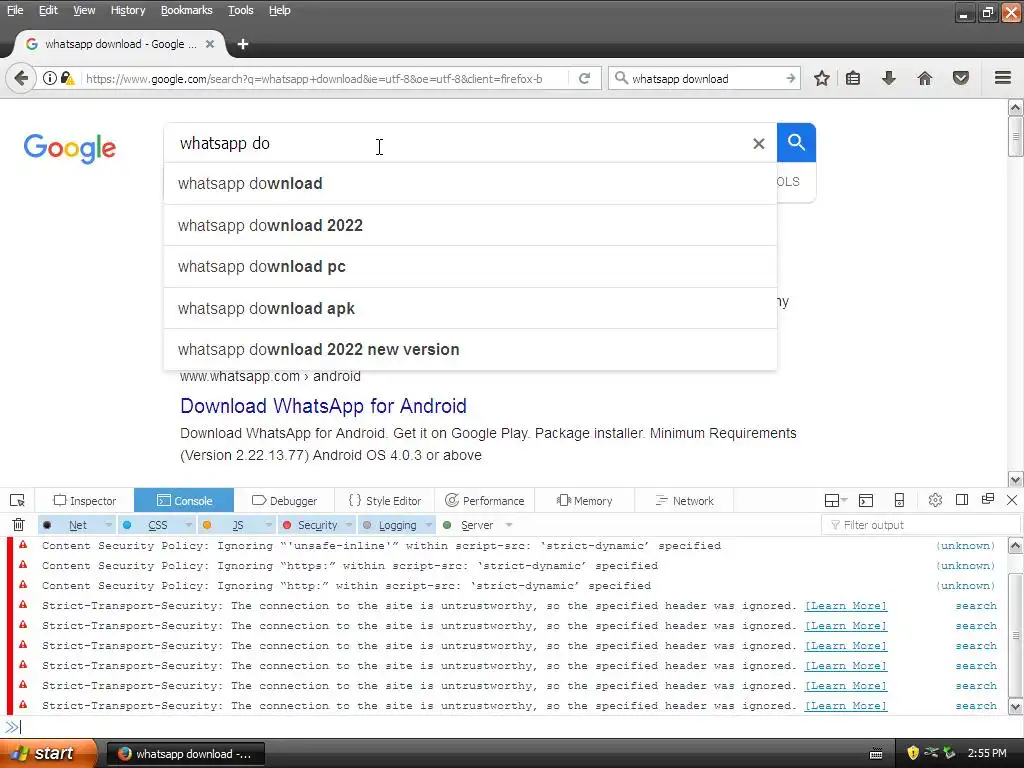Show site information via the info icon
The height and width of the screenshot is (768, 1024).
pos(50,78)
